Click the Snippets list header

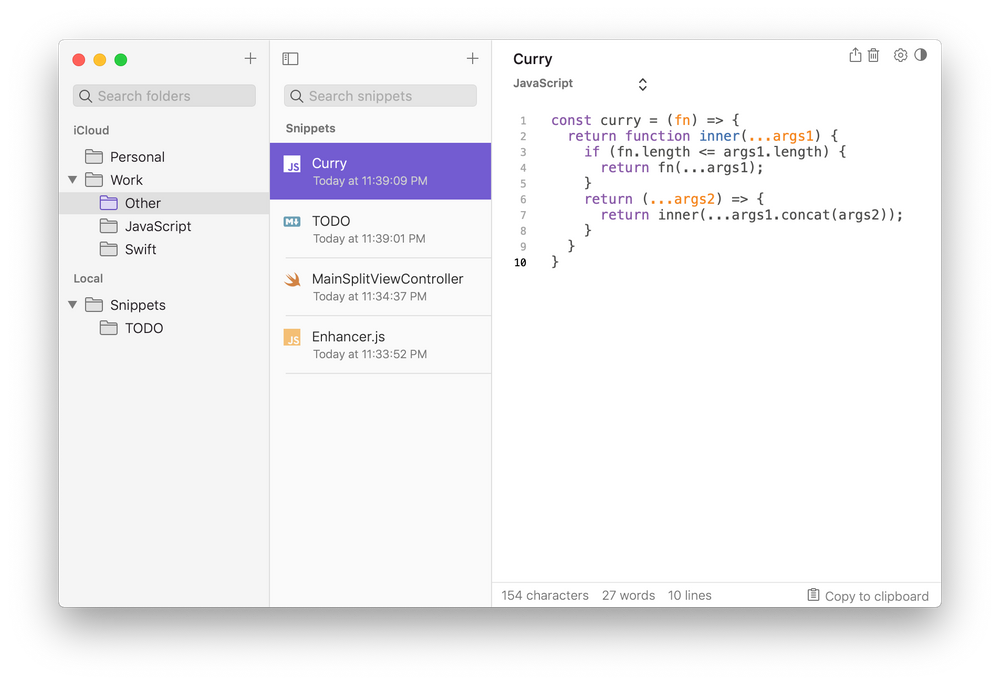(311, 128)
